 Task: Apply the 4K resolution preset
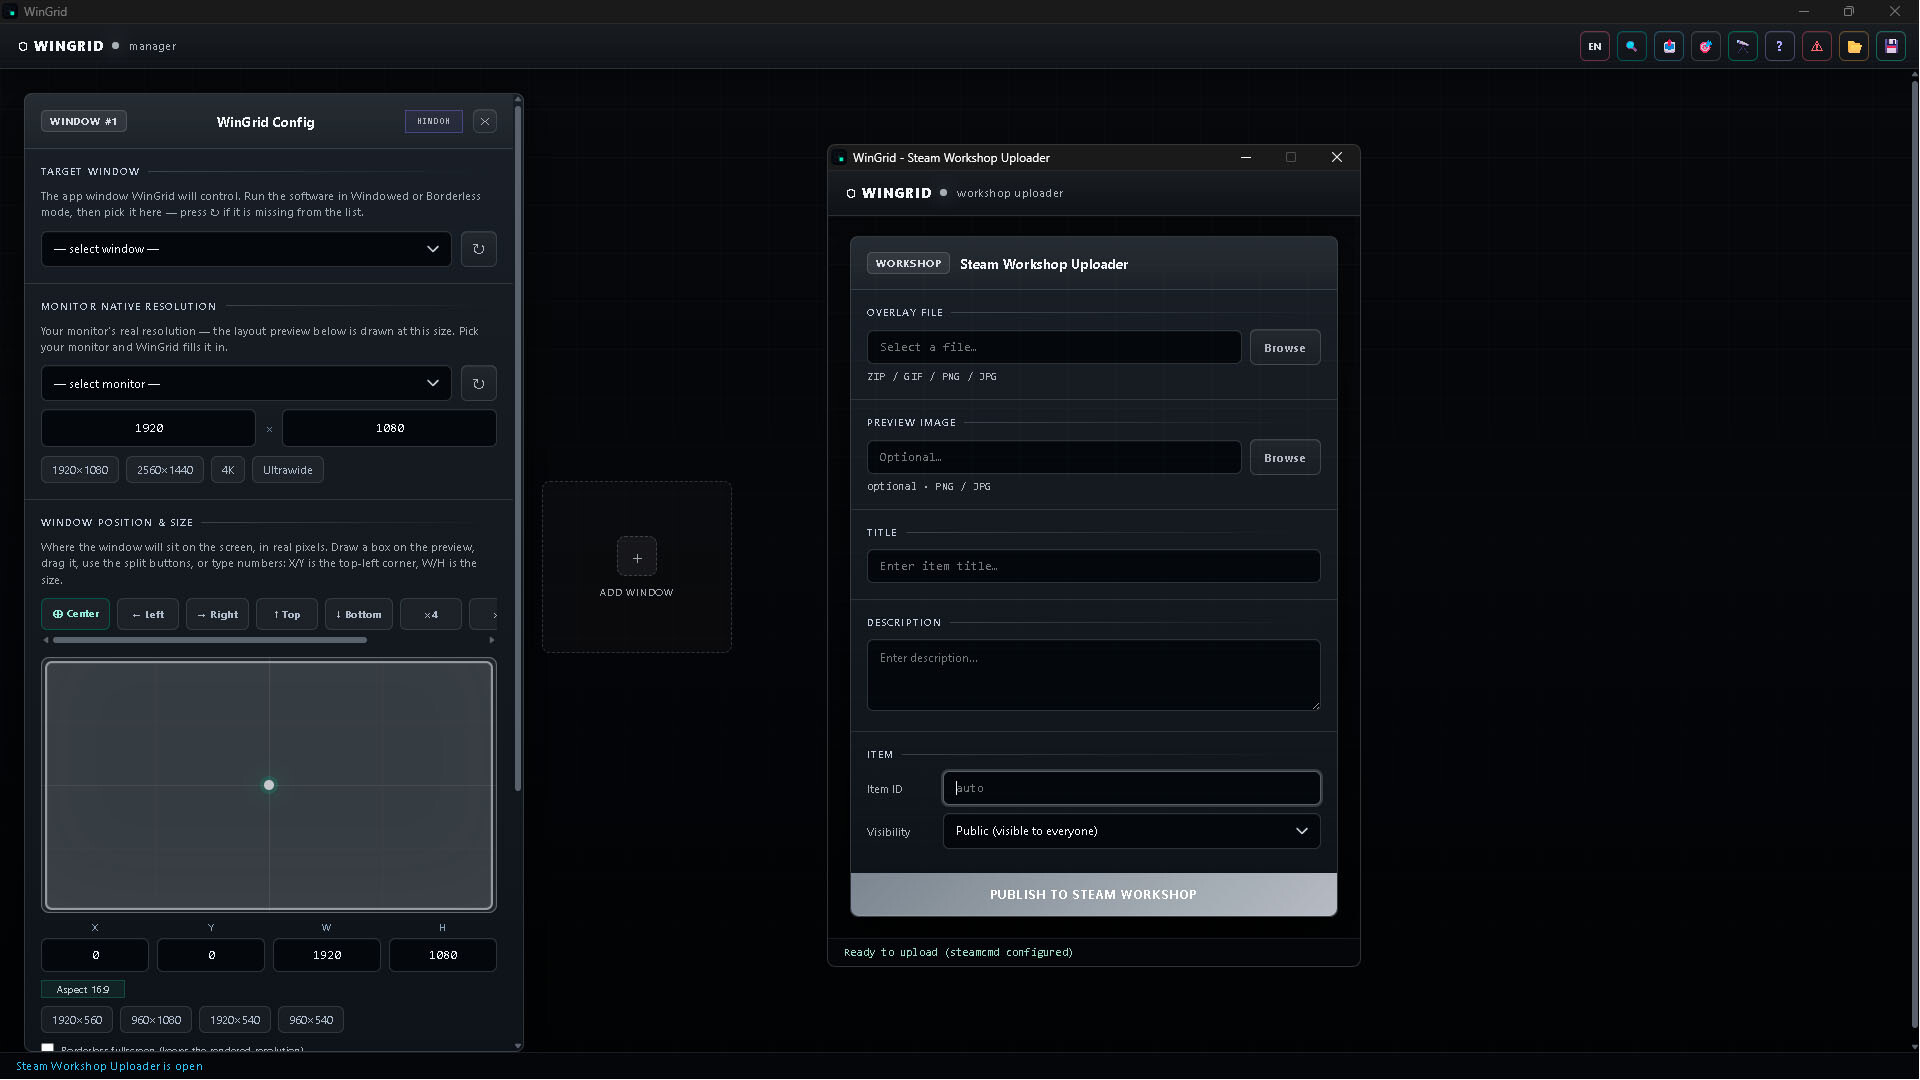click(228, 470)
